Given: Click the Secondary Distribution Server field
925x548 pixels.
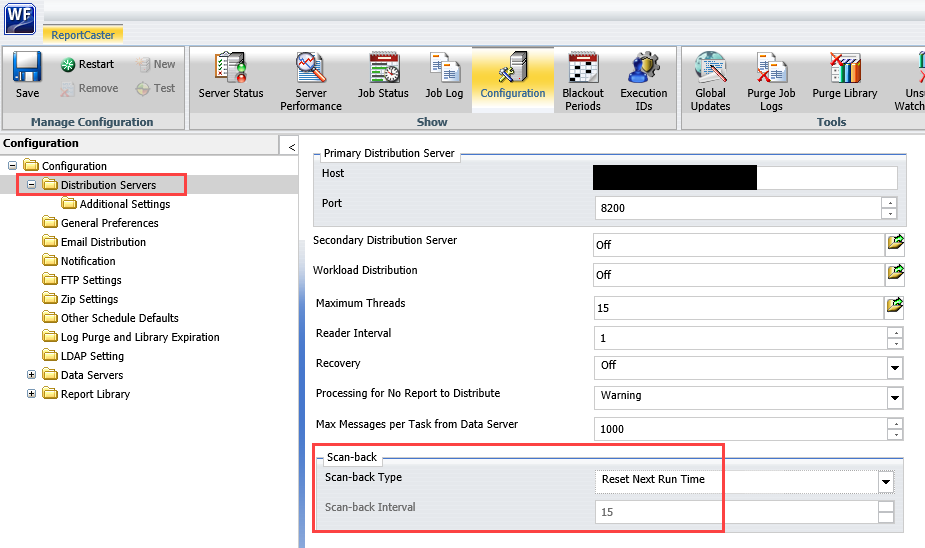Looking at the screenshot, I should [739, 245].
